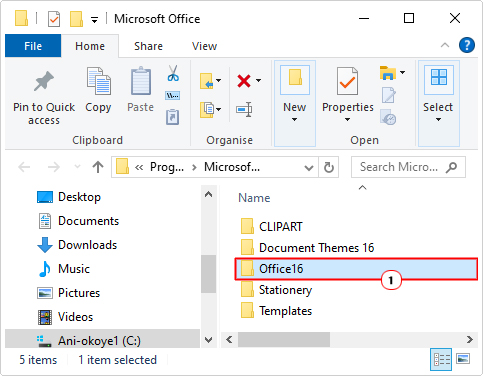483x376 pixels.
Task: Click the Copy icon in Clipboard
Action: (x=98, y=81)
